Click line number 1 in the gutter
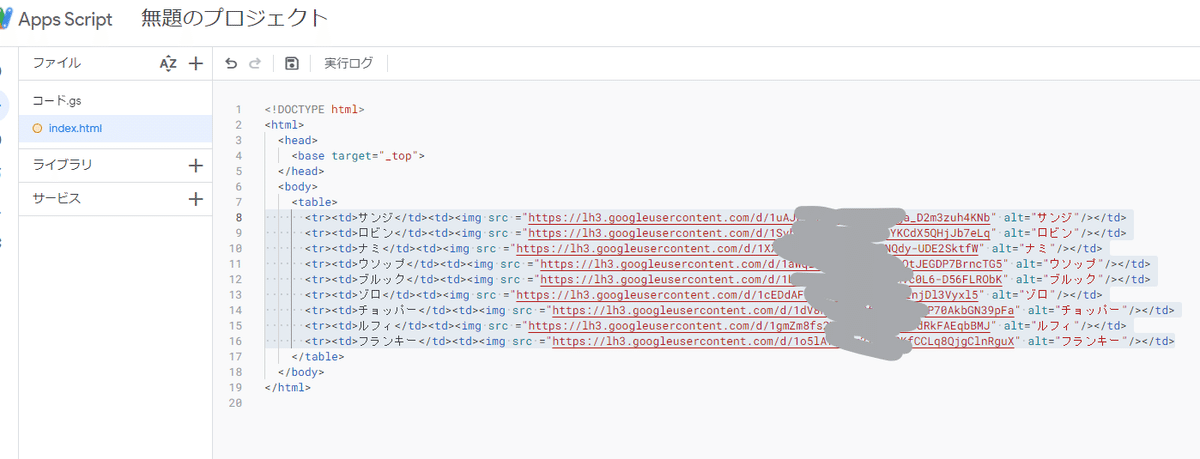This screenshot has width=1200, height=459. (238, 109)
